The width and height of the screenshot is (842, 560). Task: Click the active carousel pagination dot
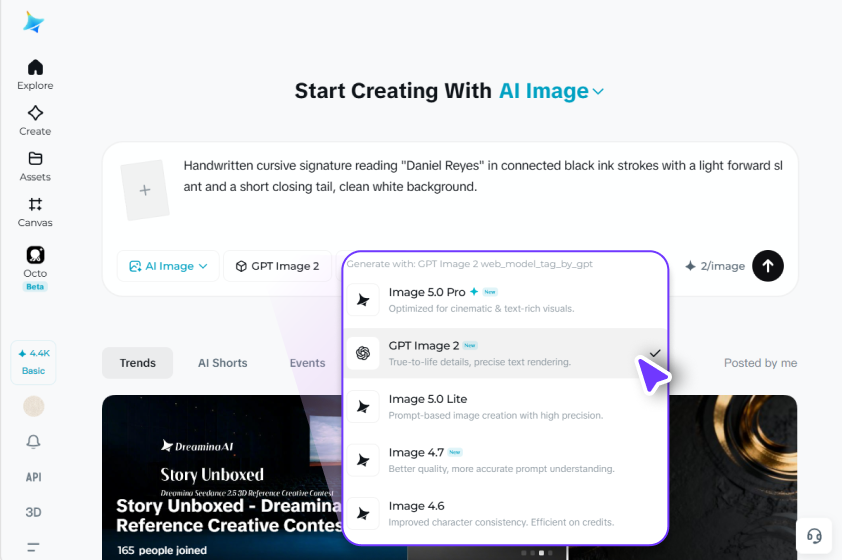click(541, 552)
